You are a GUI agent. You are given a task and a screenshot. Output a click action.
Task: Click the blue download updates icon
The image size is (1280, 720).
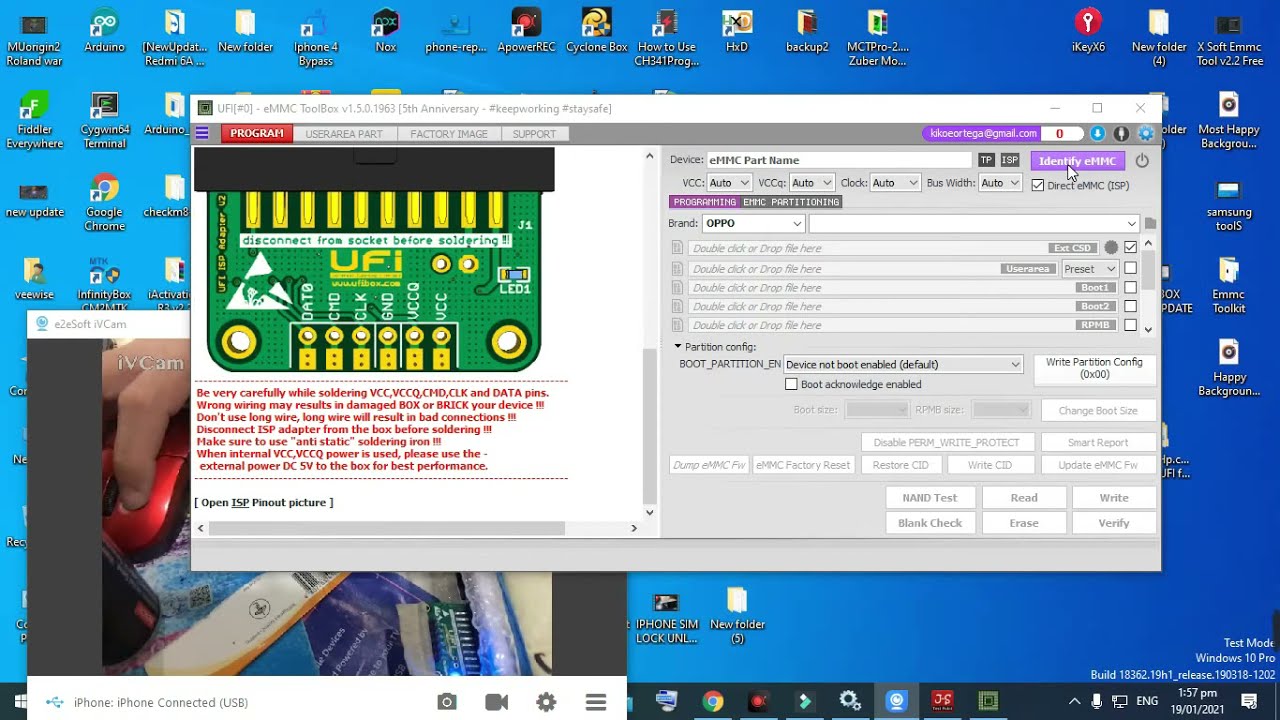[x=1097, y=133]
